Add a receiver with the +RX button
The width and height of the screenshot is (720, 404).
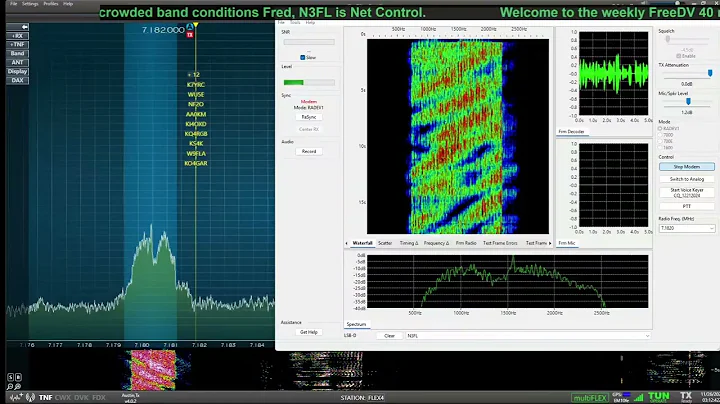pyautogui.click(x=17, y=36)
